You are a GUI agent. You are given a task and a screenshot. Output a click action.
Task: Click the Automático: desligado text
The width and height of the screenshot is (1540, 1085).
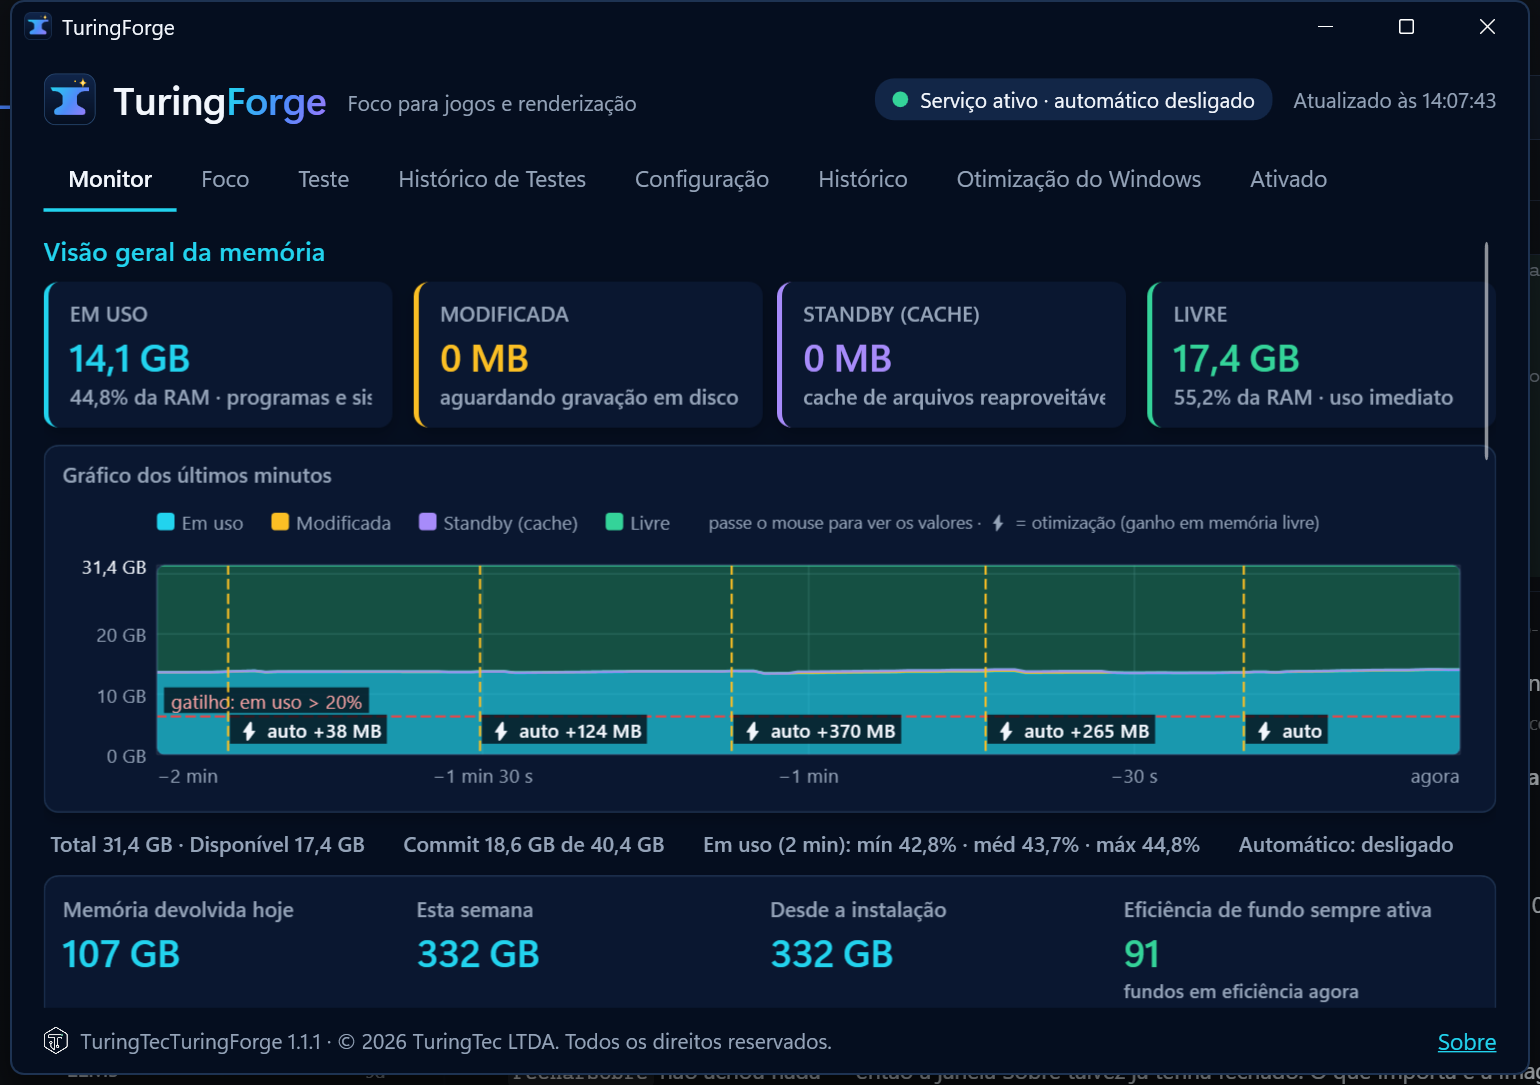click(x=1346, y=845)
